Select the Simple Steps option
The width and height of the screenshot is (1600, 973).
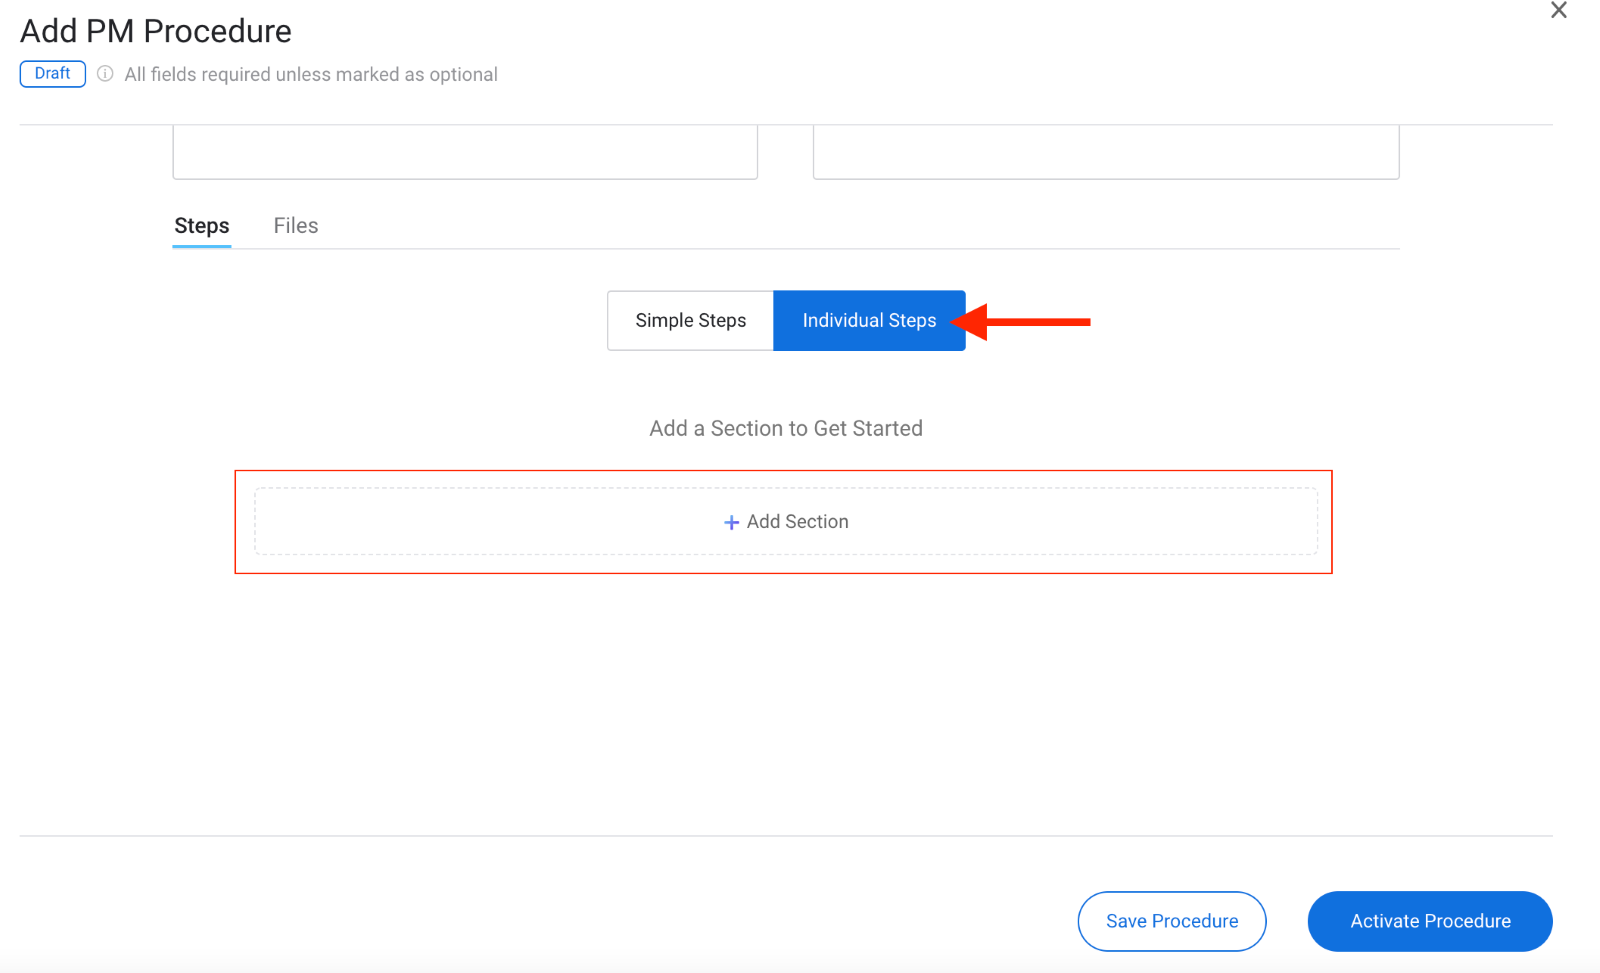click(690, 321)
